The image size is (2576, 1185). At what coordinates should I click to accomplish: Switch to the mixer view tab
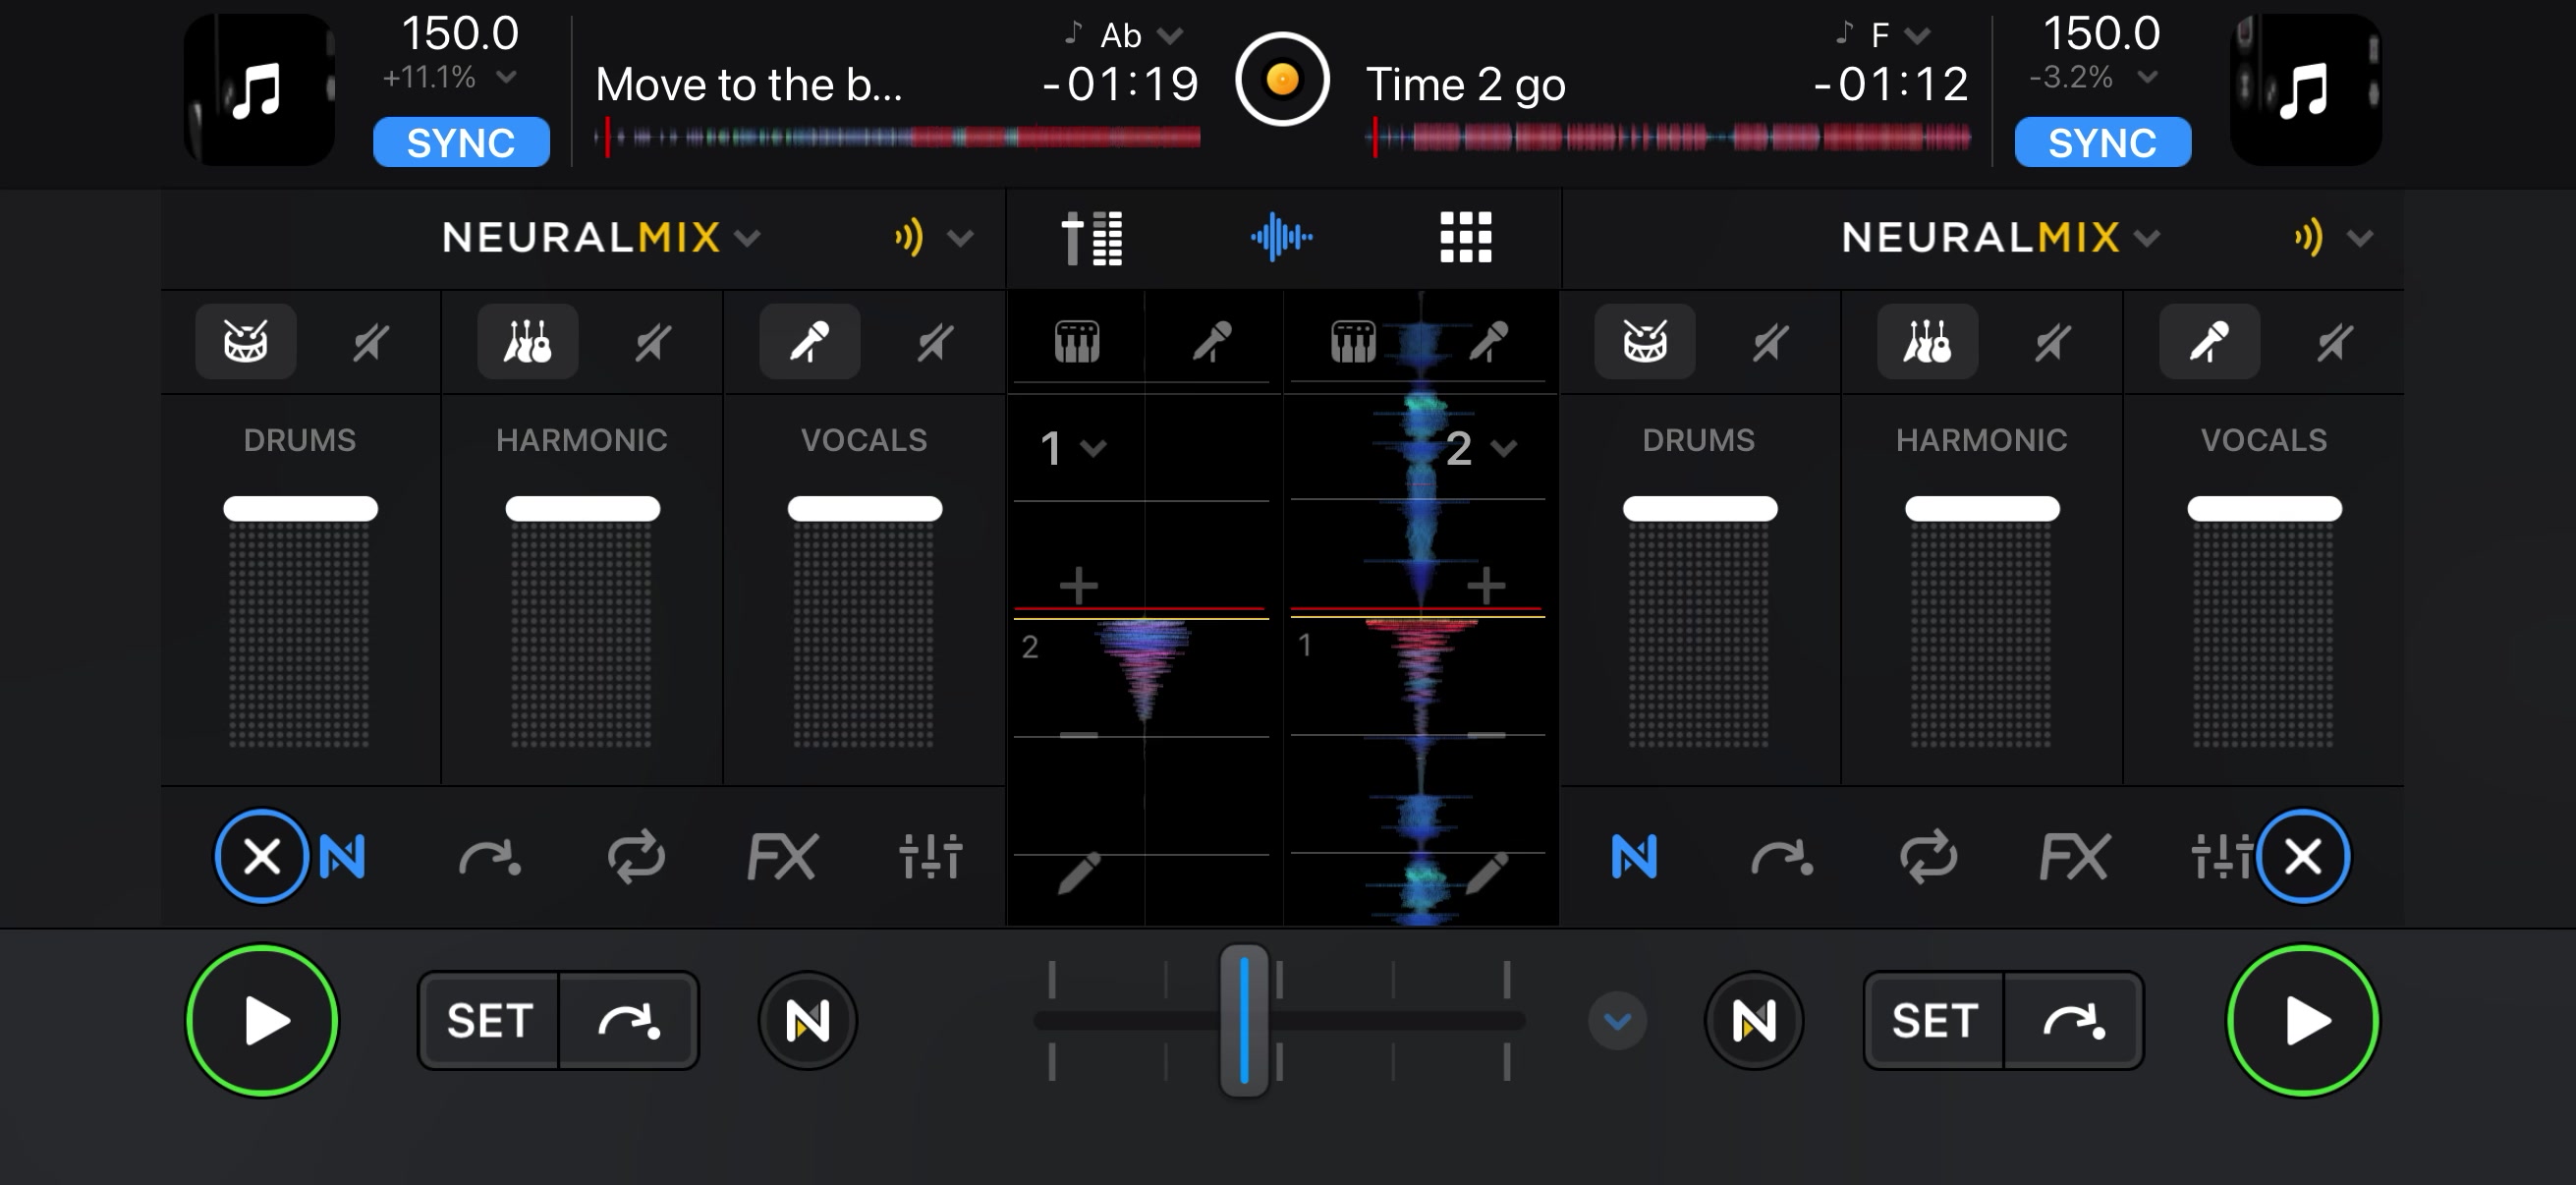1092,238
